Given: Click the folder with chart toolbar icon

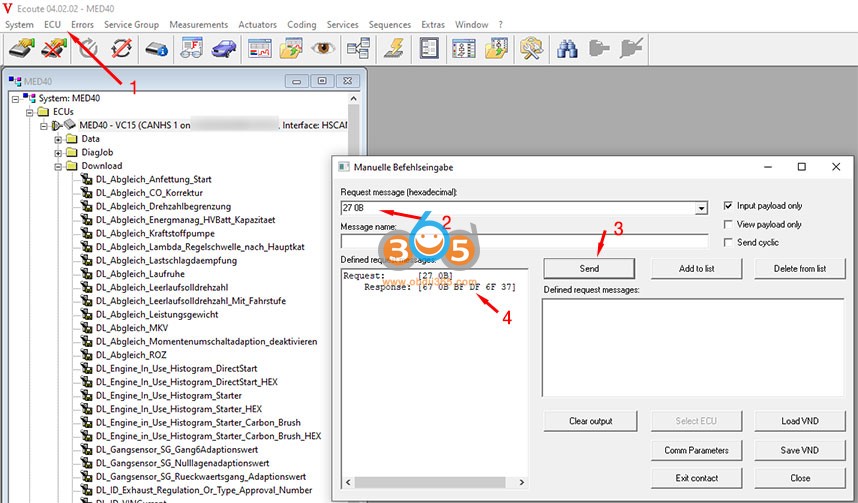Looking at the screenshot, I should coord(291,48).
